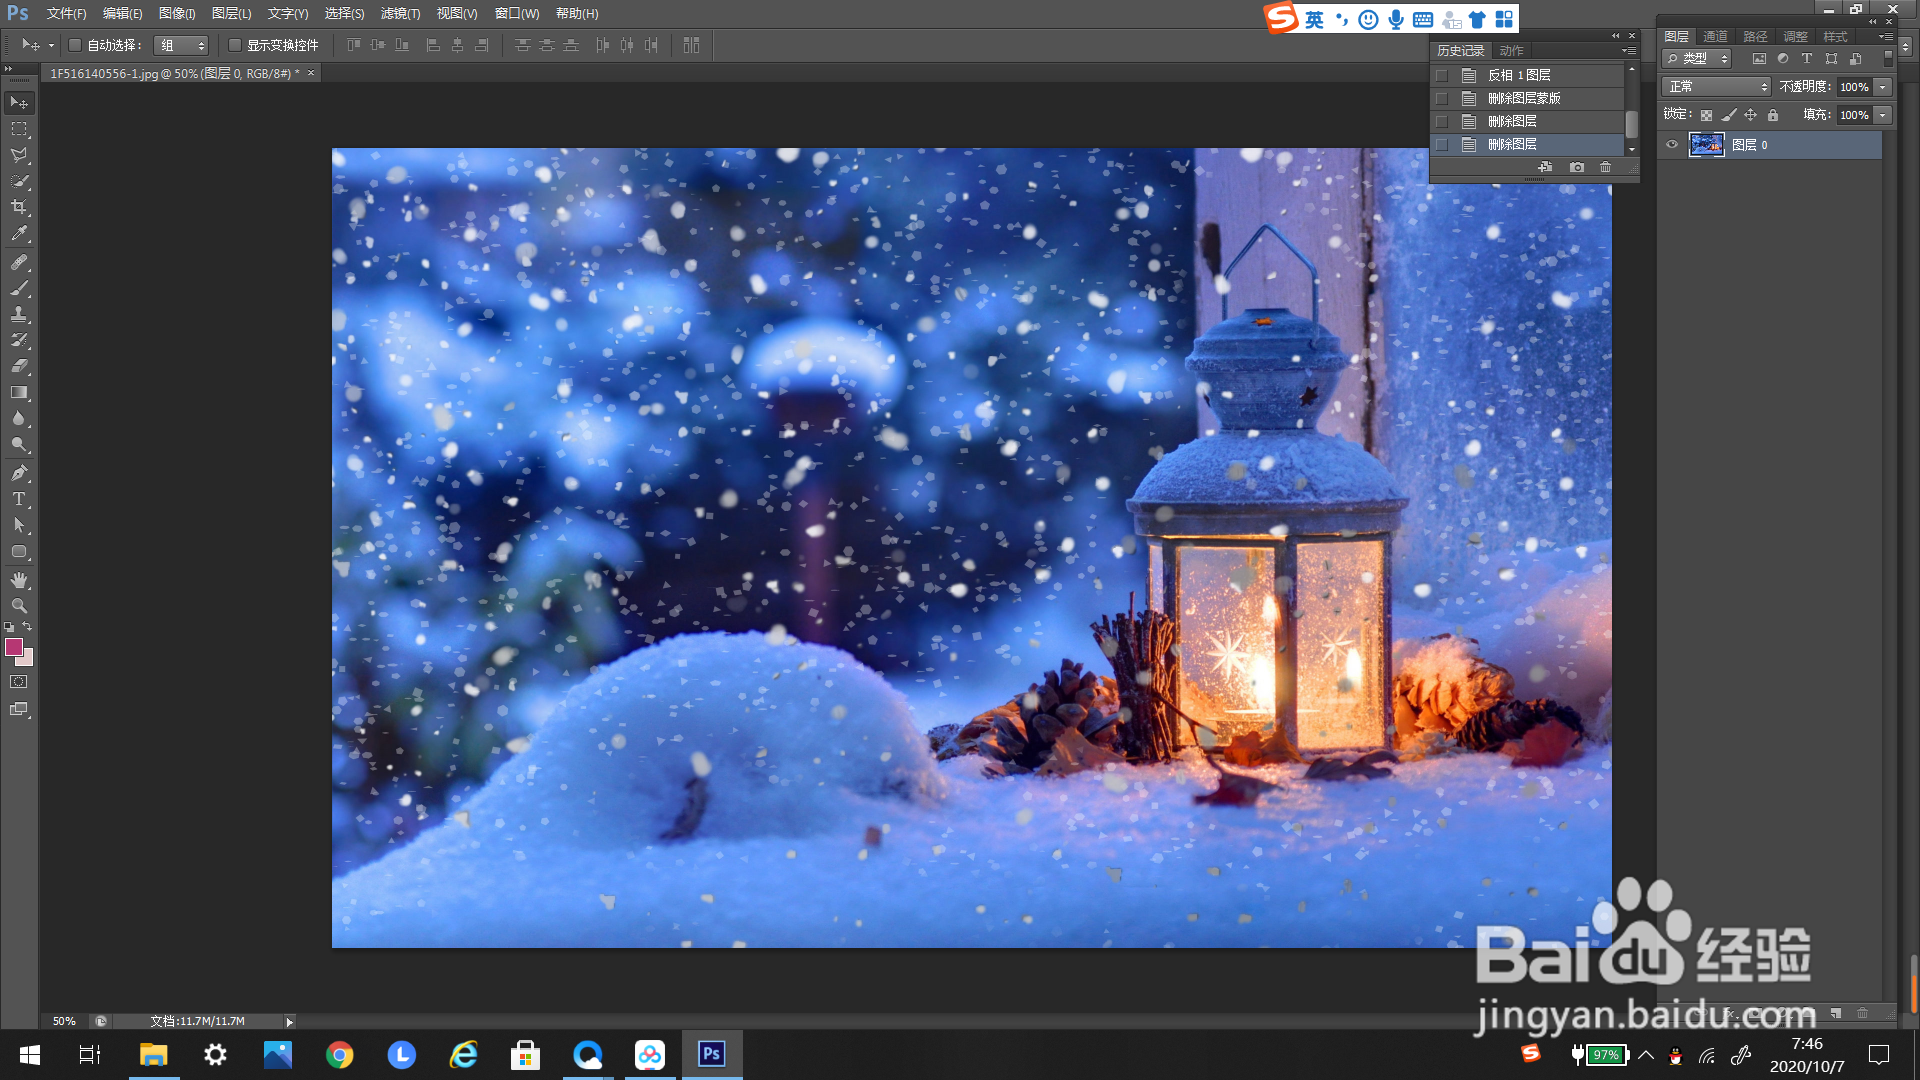Viewport: 1920px width, 1080px height.
Task: Select the Hand tool
Action: tap(19, 580)
